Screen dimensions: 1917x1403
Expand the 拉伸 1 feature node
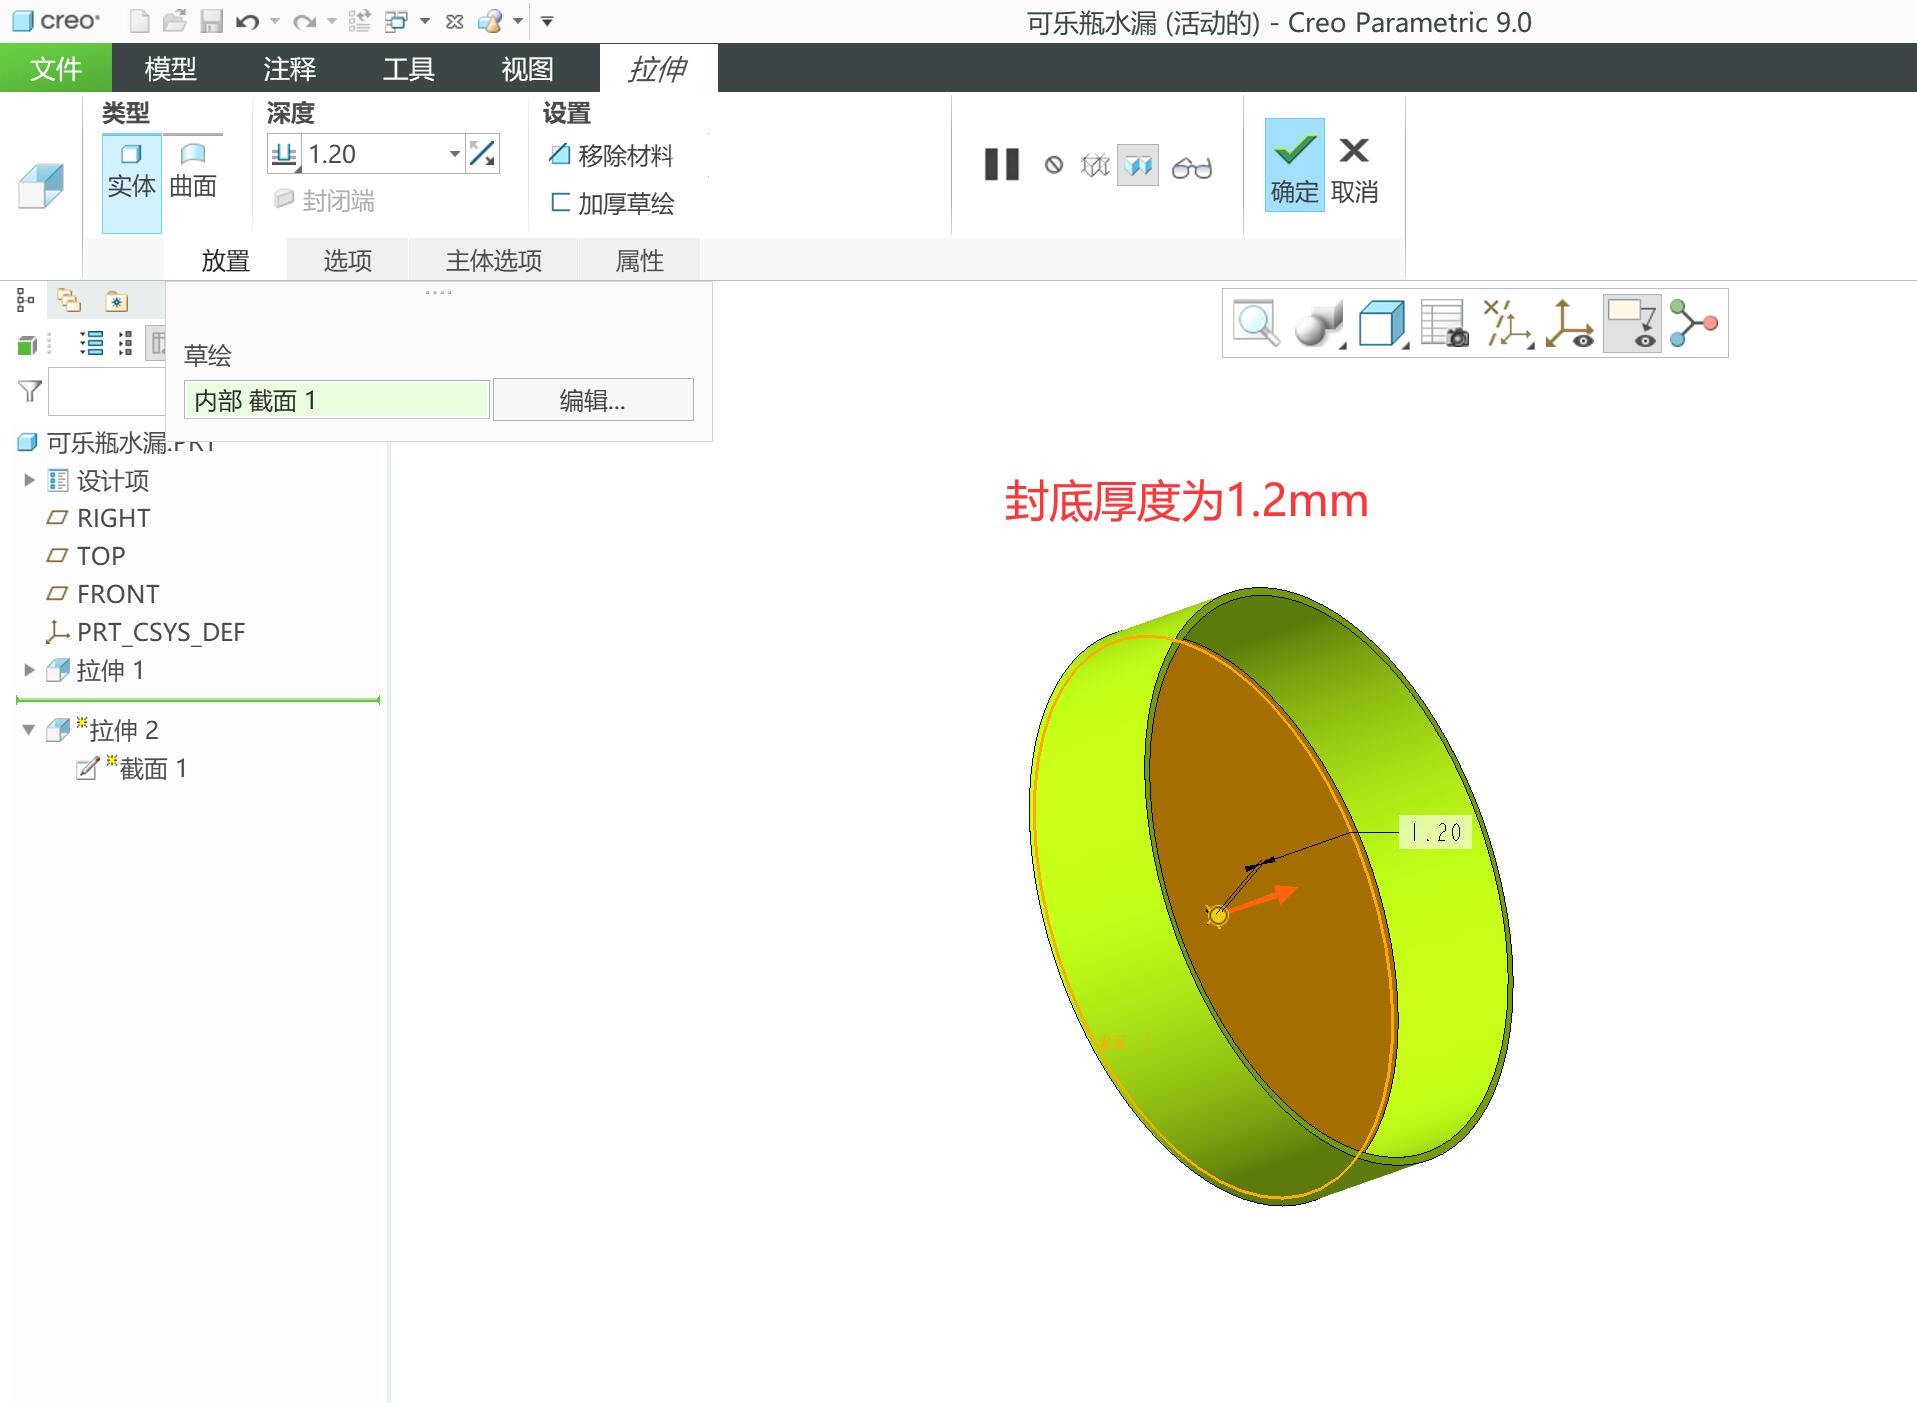(x=29, y=670)
